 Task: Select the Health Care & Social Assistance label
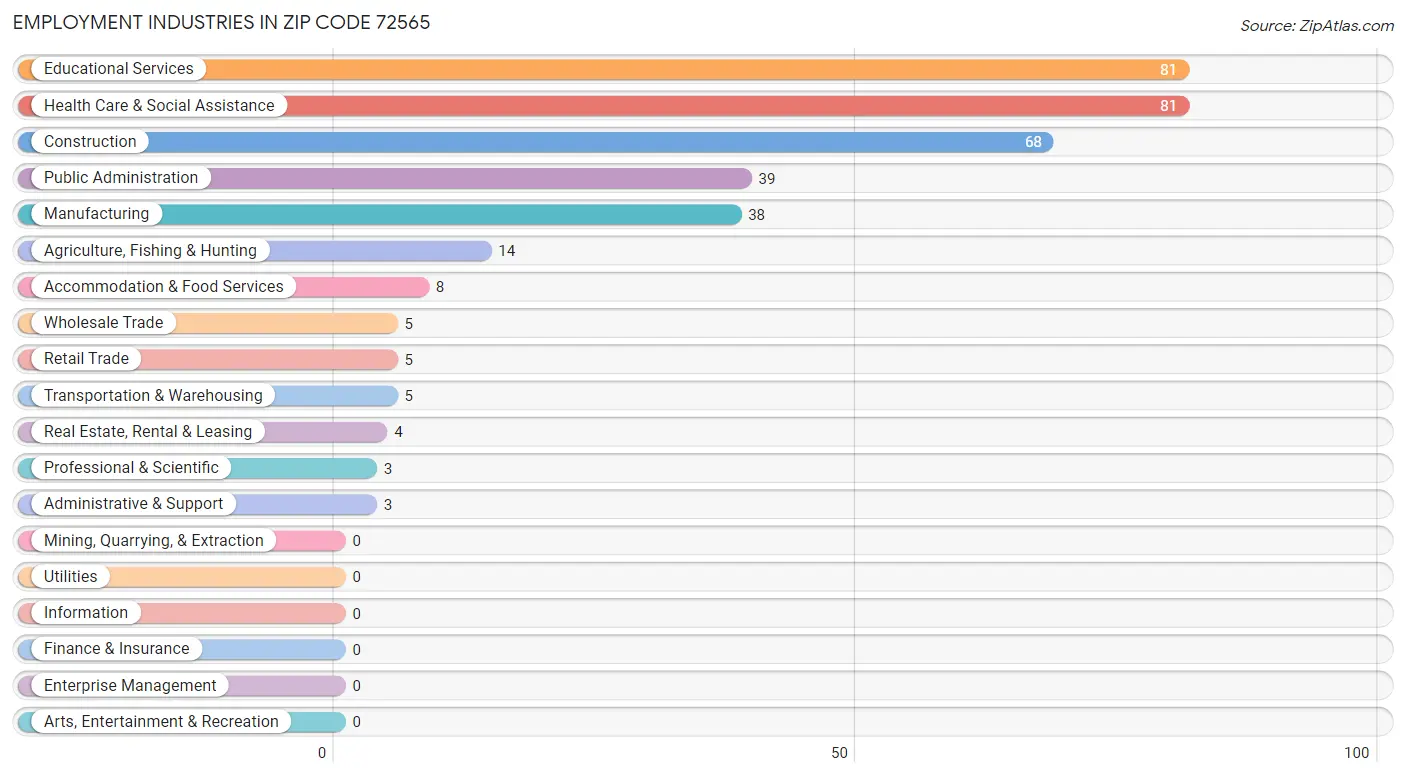[159, 105]
